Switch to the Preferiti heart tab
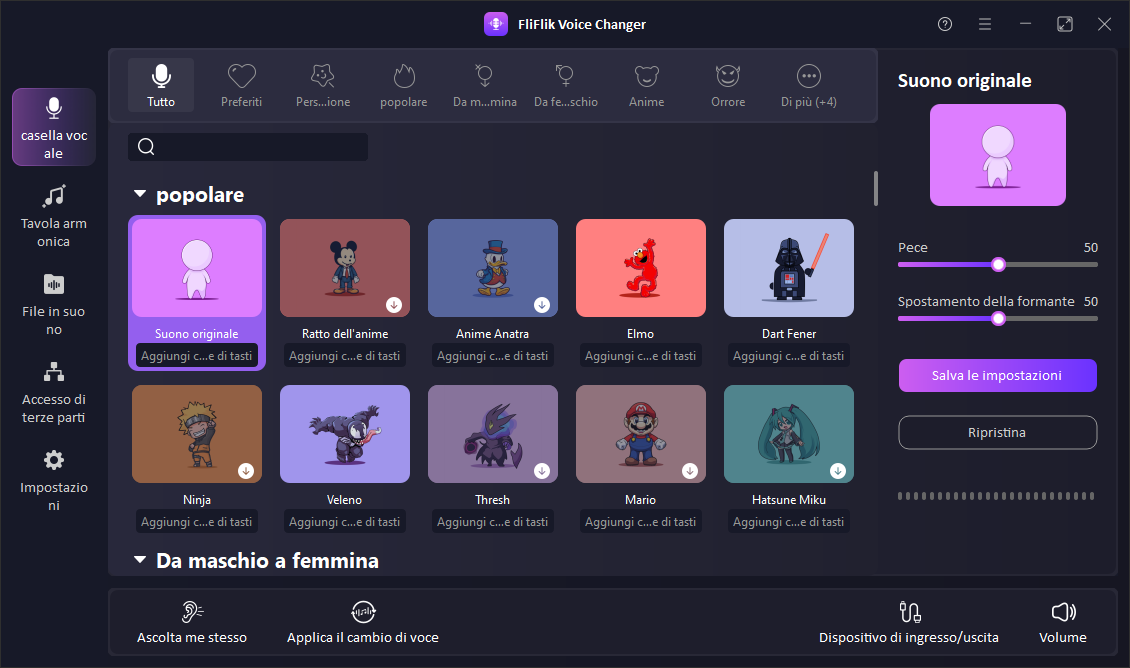The width and height of the screenshot is (1130, 668). (x=241, y=85)
